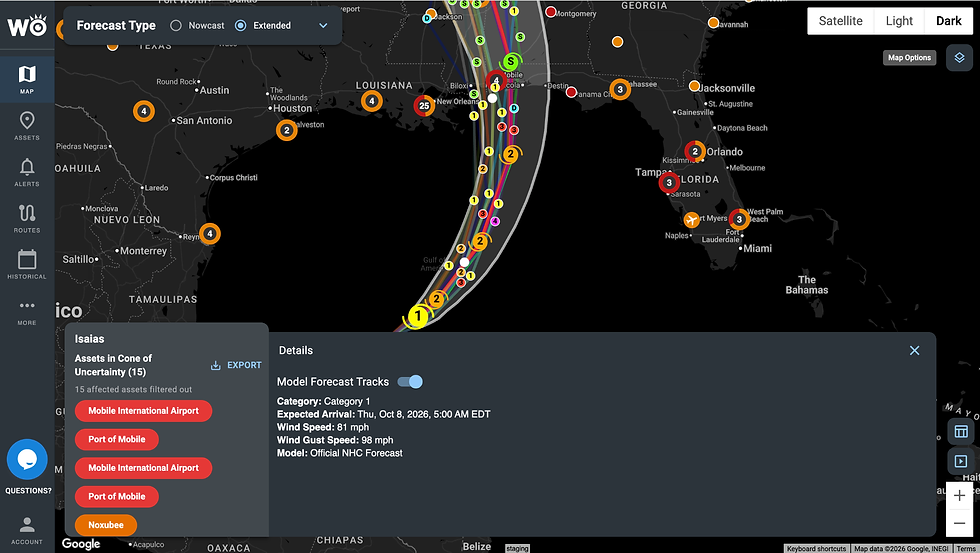This screenshot has width=980, height=553.
Task: Click the cluster marker 2 near Orlando
Action: pyautogui.click(x=694, y=151)
